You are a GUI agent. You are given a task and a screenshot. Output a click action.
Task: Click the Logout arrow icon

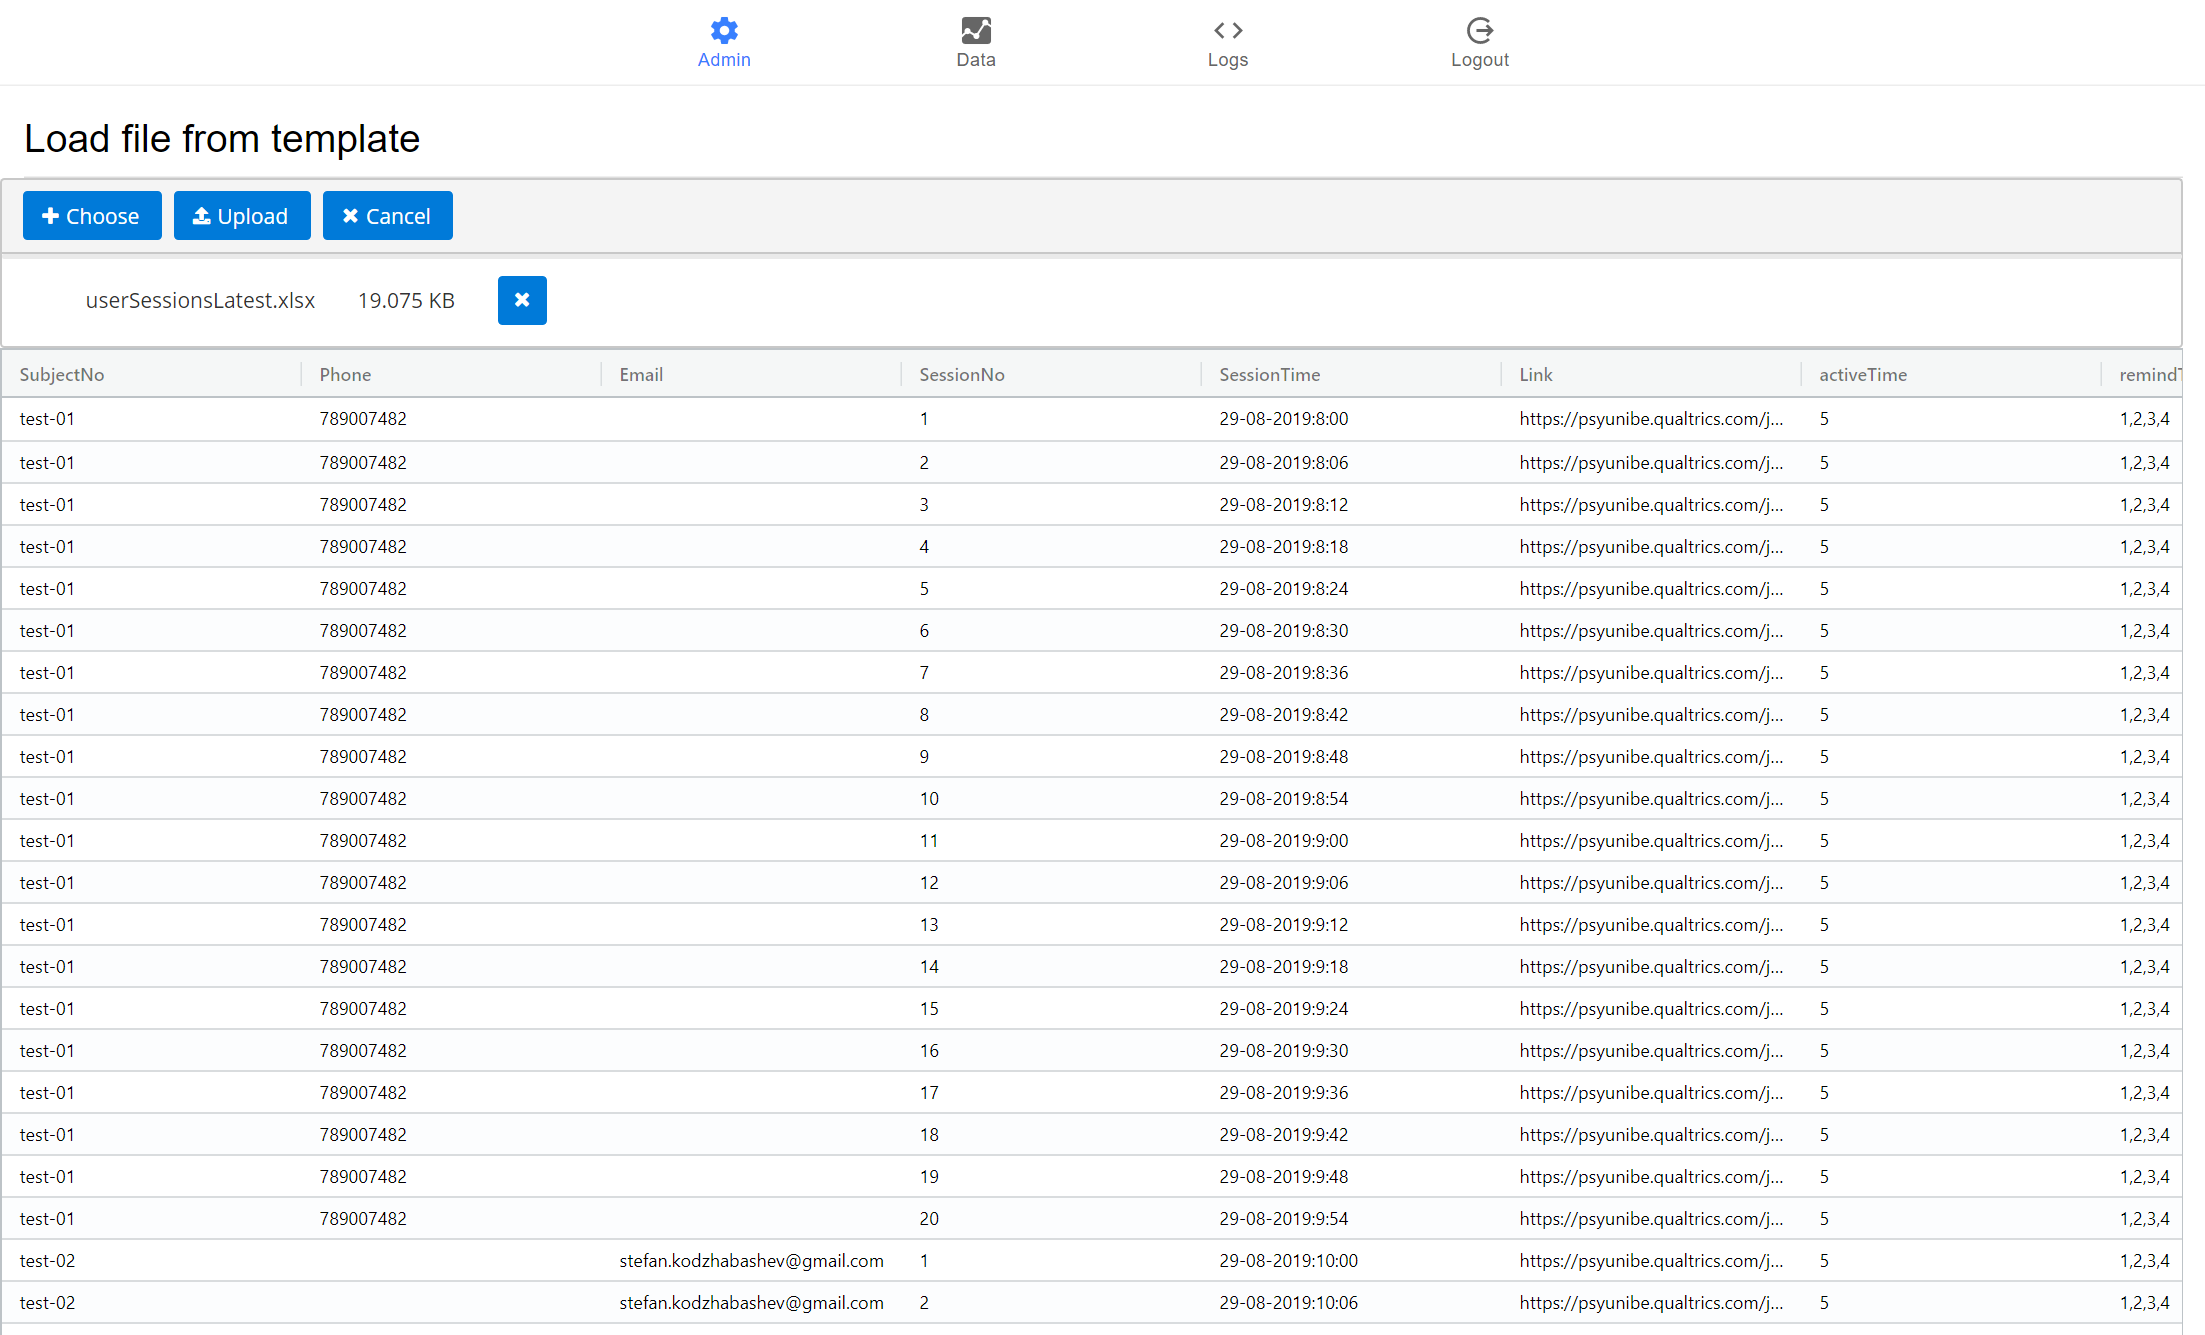tap(1480, 30)
